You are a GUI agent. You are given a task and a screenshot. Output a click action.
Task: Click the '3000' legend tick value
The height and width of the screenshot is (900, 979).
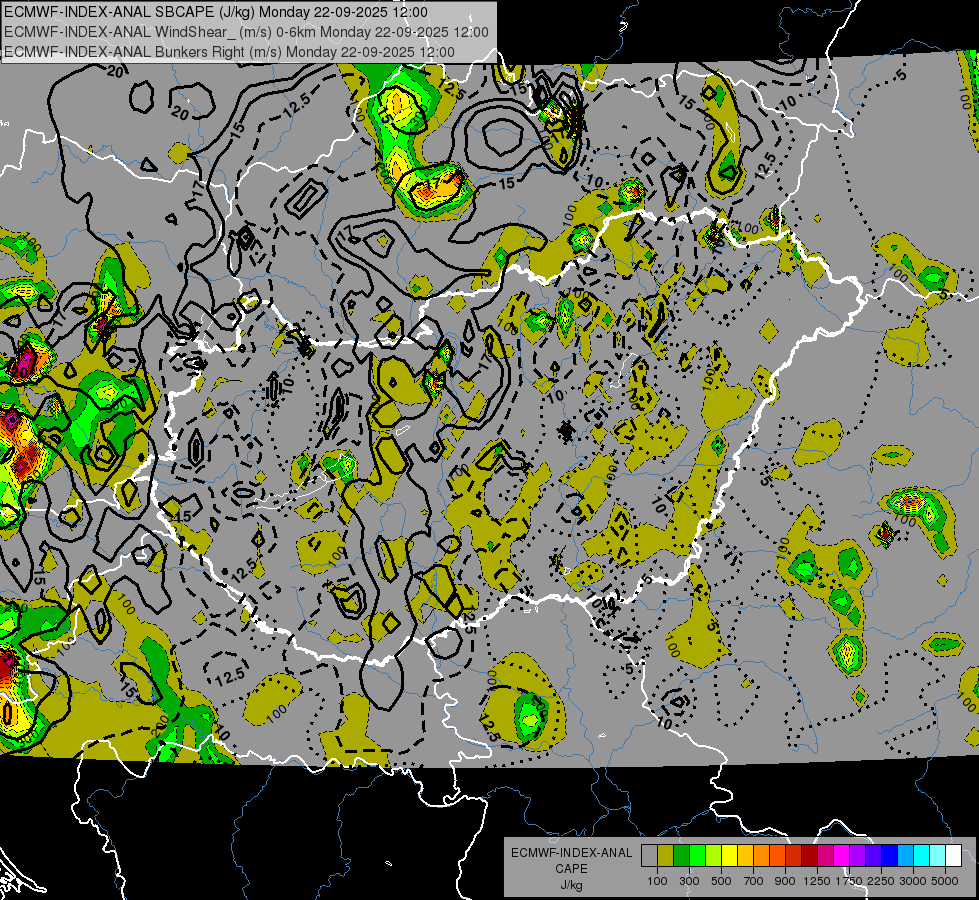pyautogui.click(x=913, y=881)
